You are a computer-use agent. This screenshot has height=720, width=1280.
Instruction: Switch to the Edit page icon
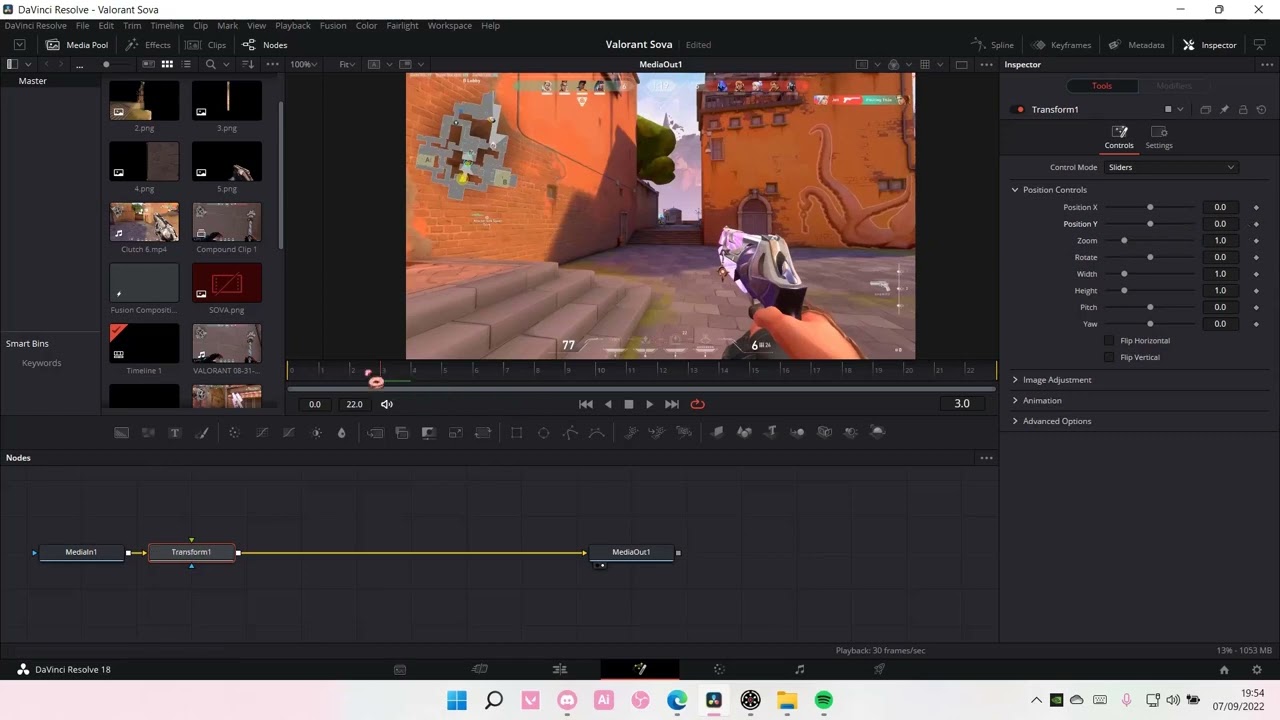click(x=560, y=669)
